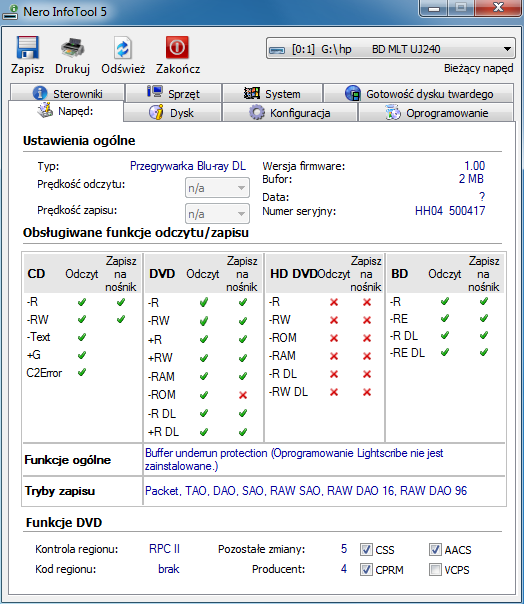This screenshot has width=524, height=604.
Task: Click the Producent value 4
Action: point(344,569)
